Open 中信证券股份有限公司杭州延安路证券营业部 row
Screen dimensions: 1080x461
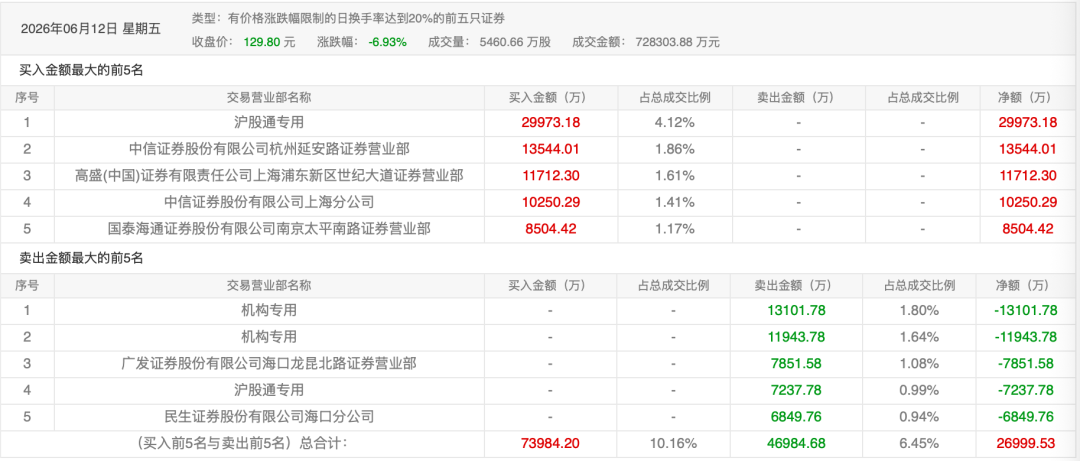click(269, 149)
